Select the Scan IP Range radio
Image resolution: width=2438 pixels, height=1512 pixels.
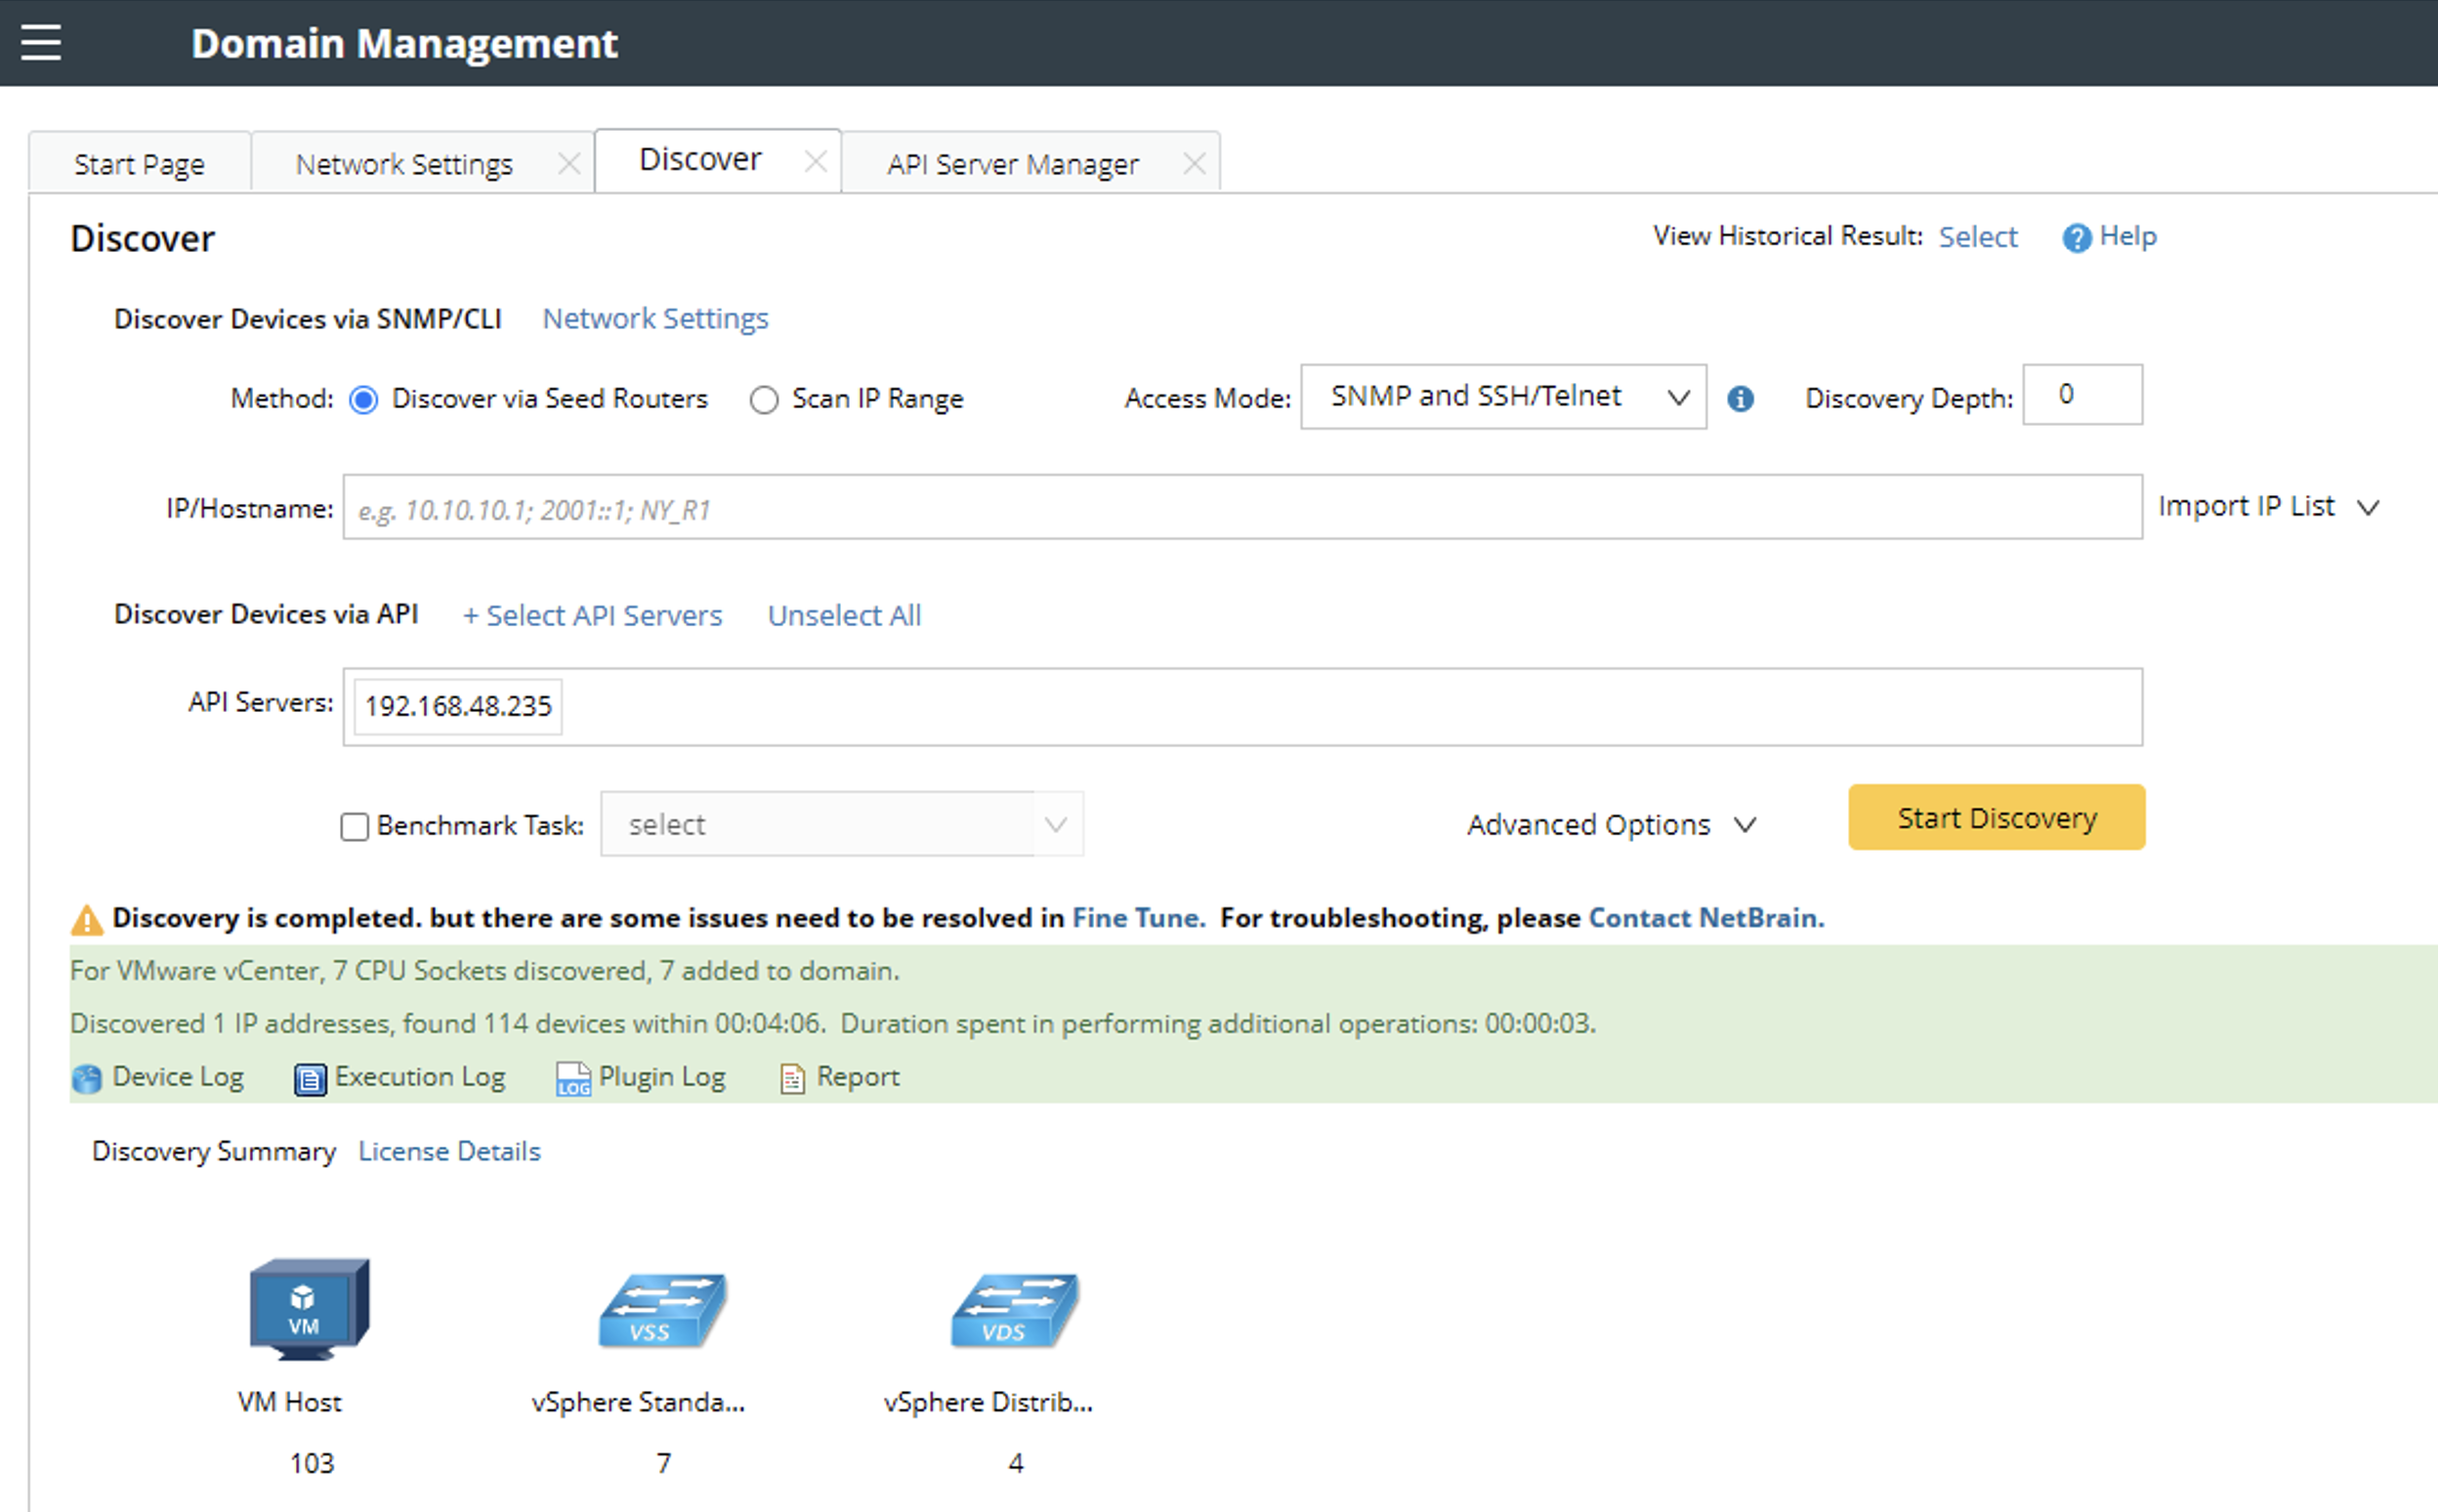pos(764,400)
